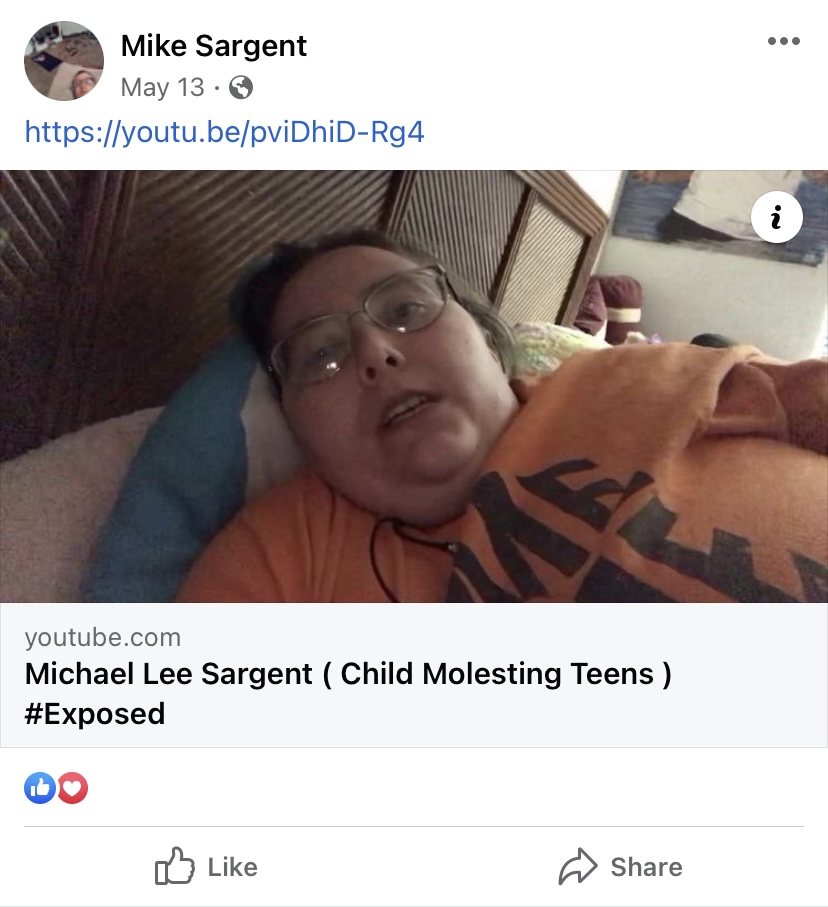Open the three-dot post options menu

point(783,40)
